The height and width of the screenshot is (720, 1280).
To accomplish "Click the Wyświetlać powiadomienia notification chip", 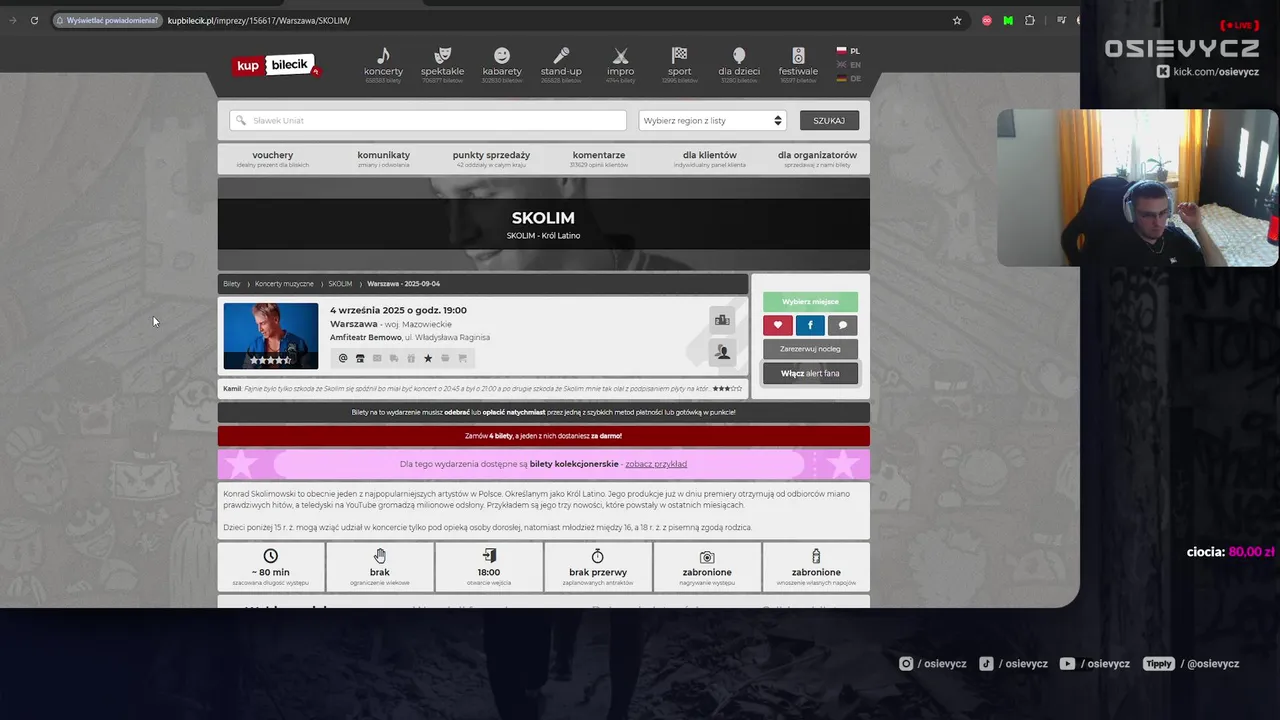I will [x=107, y=20].
